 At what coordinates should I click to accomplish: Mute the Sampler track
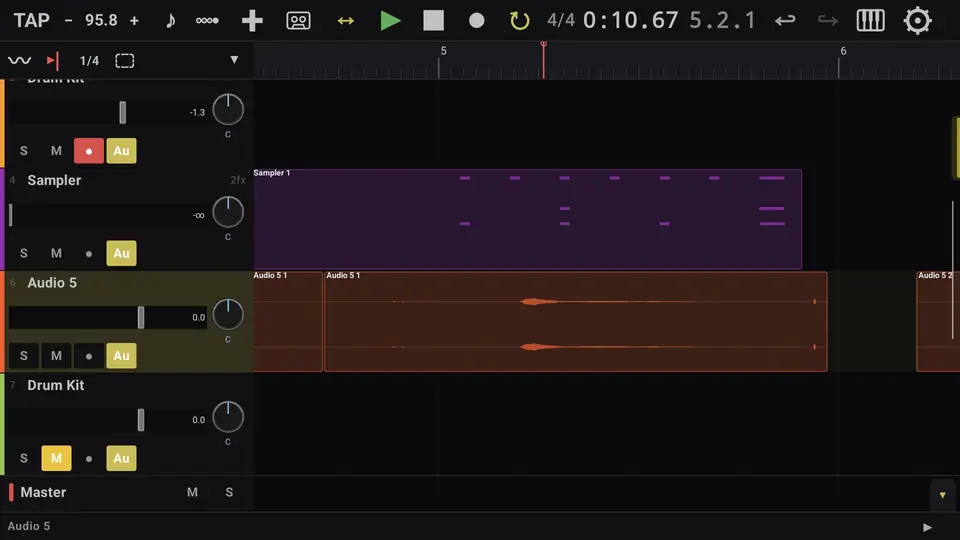tap(56, 253)
